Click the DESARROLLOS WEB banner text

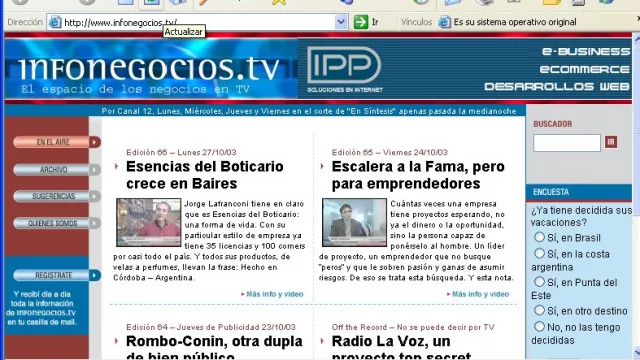tap(557, 87)
